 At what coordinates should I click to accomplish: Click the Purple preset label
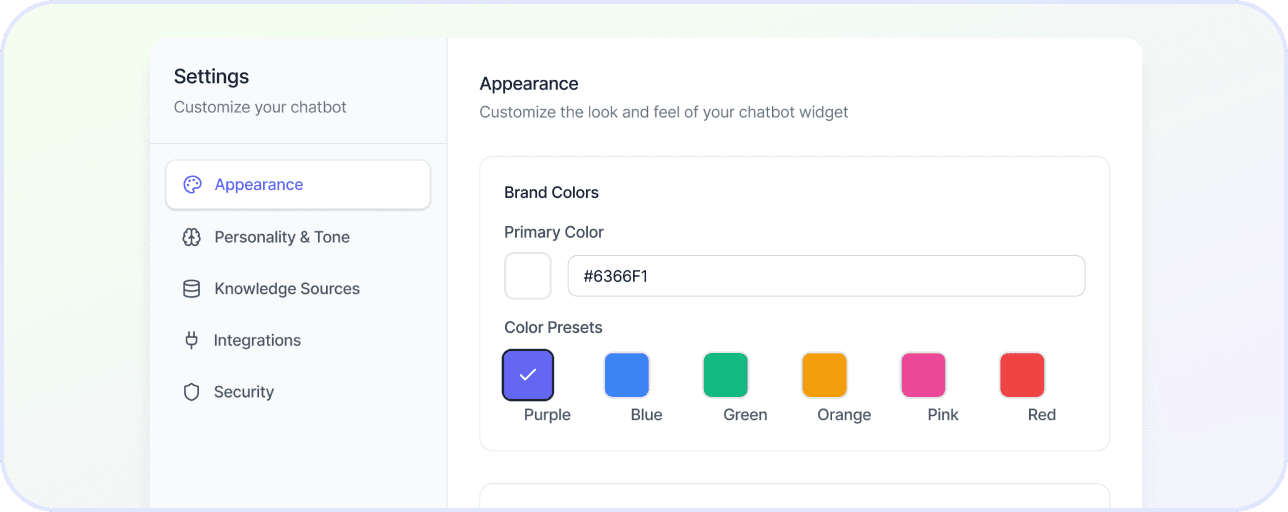(x=547, y=415)
